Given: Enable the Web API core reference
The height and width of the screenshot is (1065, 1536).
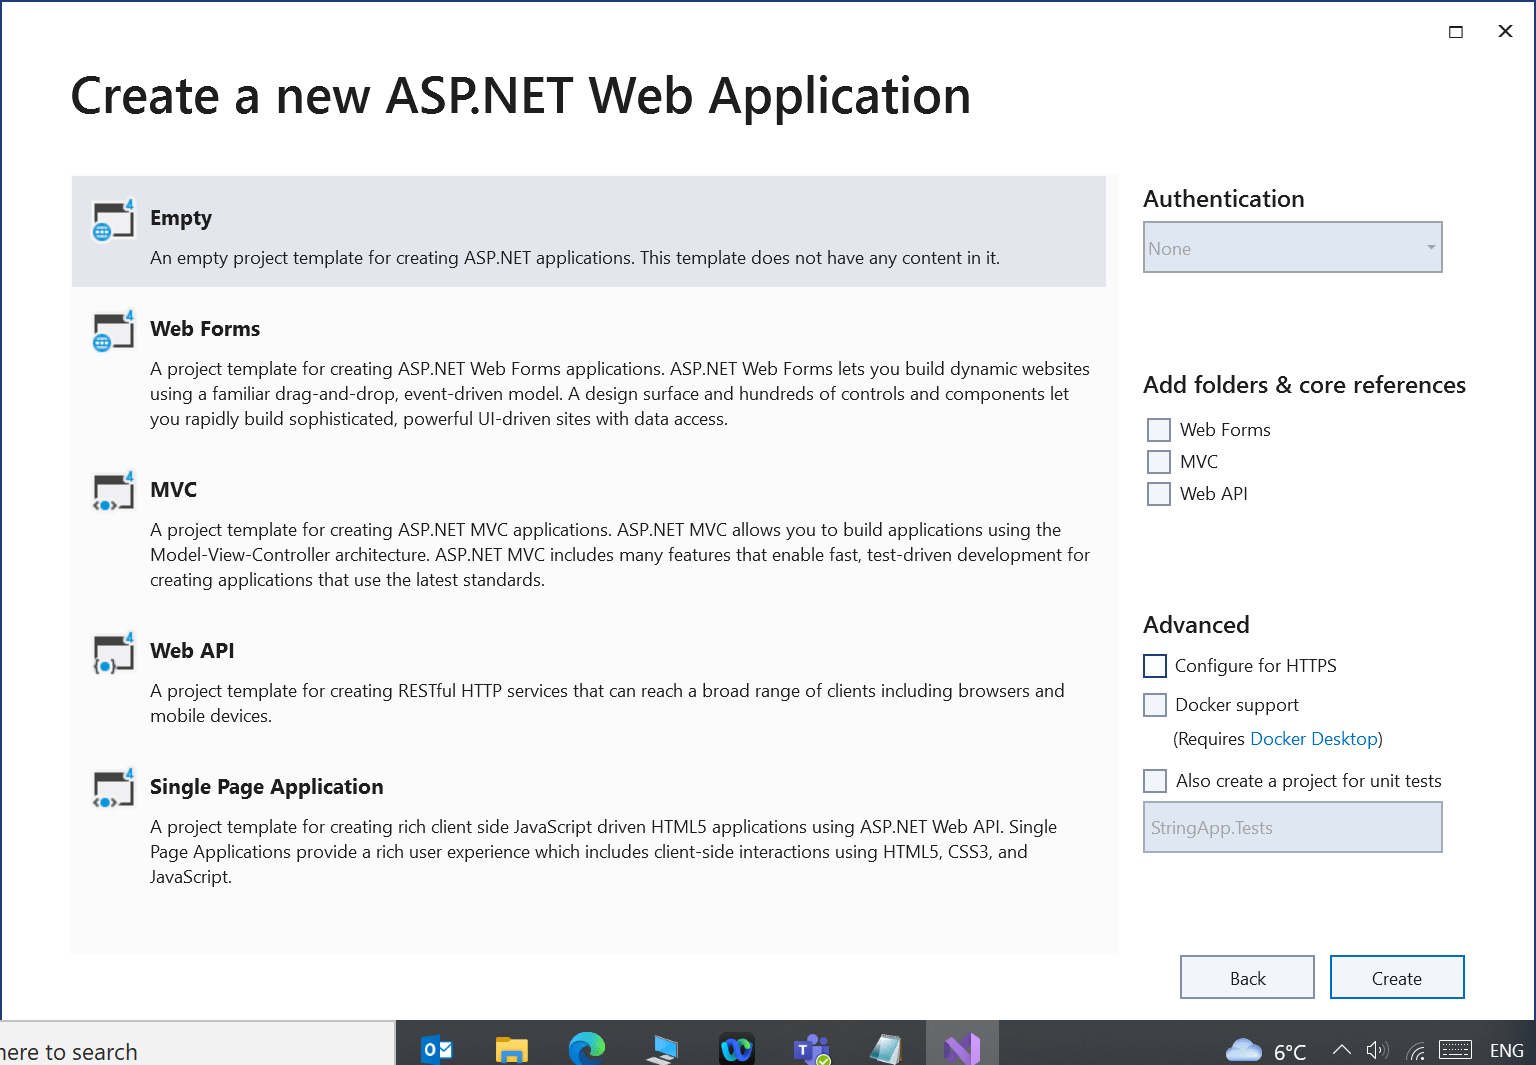Looking at the screenshot, I should (1158, 493).
